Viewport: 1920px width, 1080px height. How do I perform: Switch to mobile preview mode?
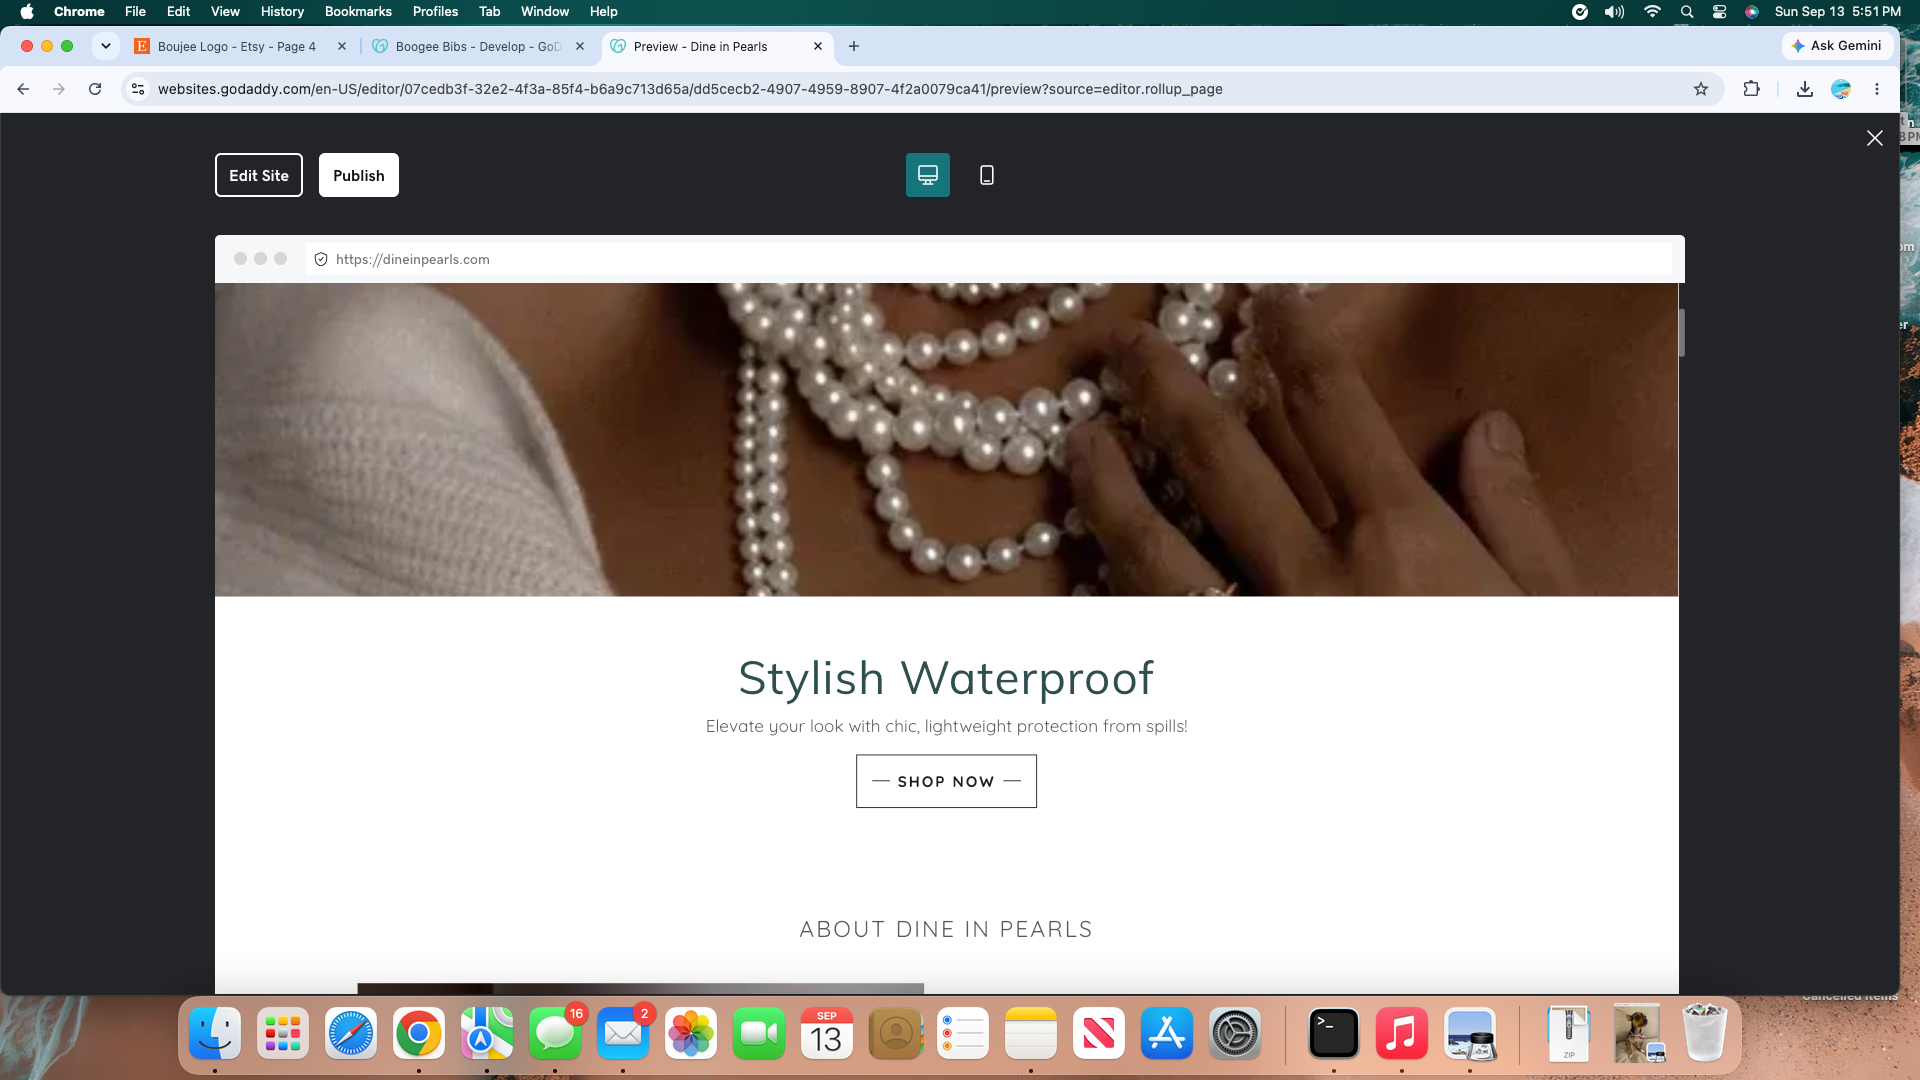click(x=987, y=175)
